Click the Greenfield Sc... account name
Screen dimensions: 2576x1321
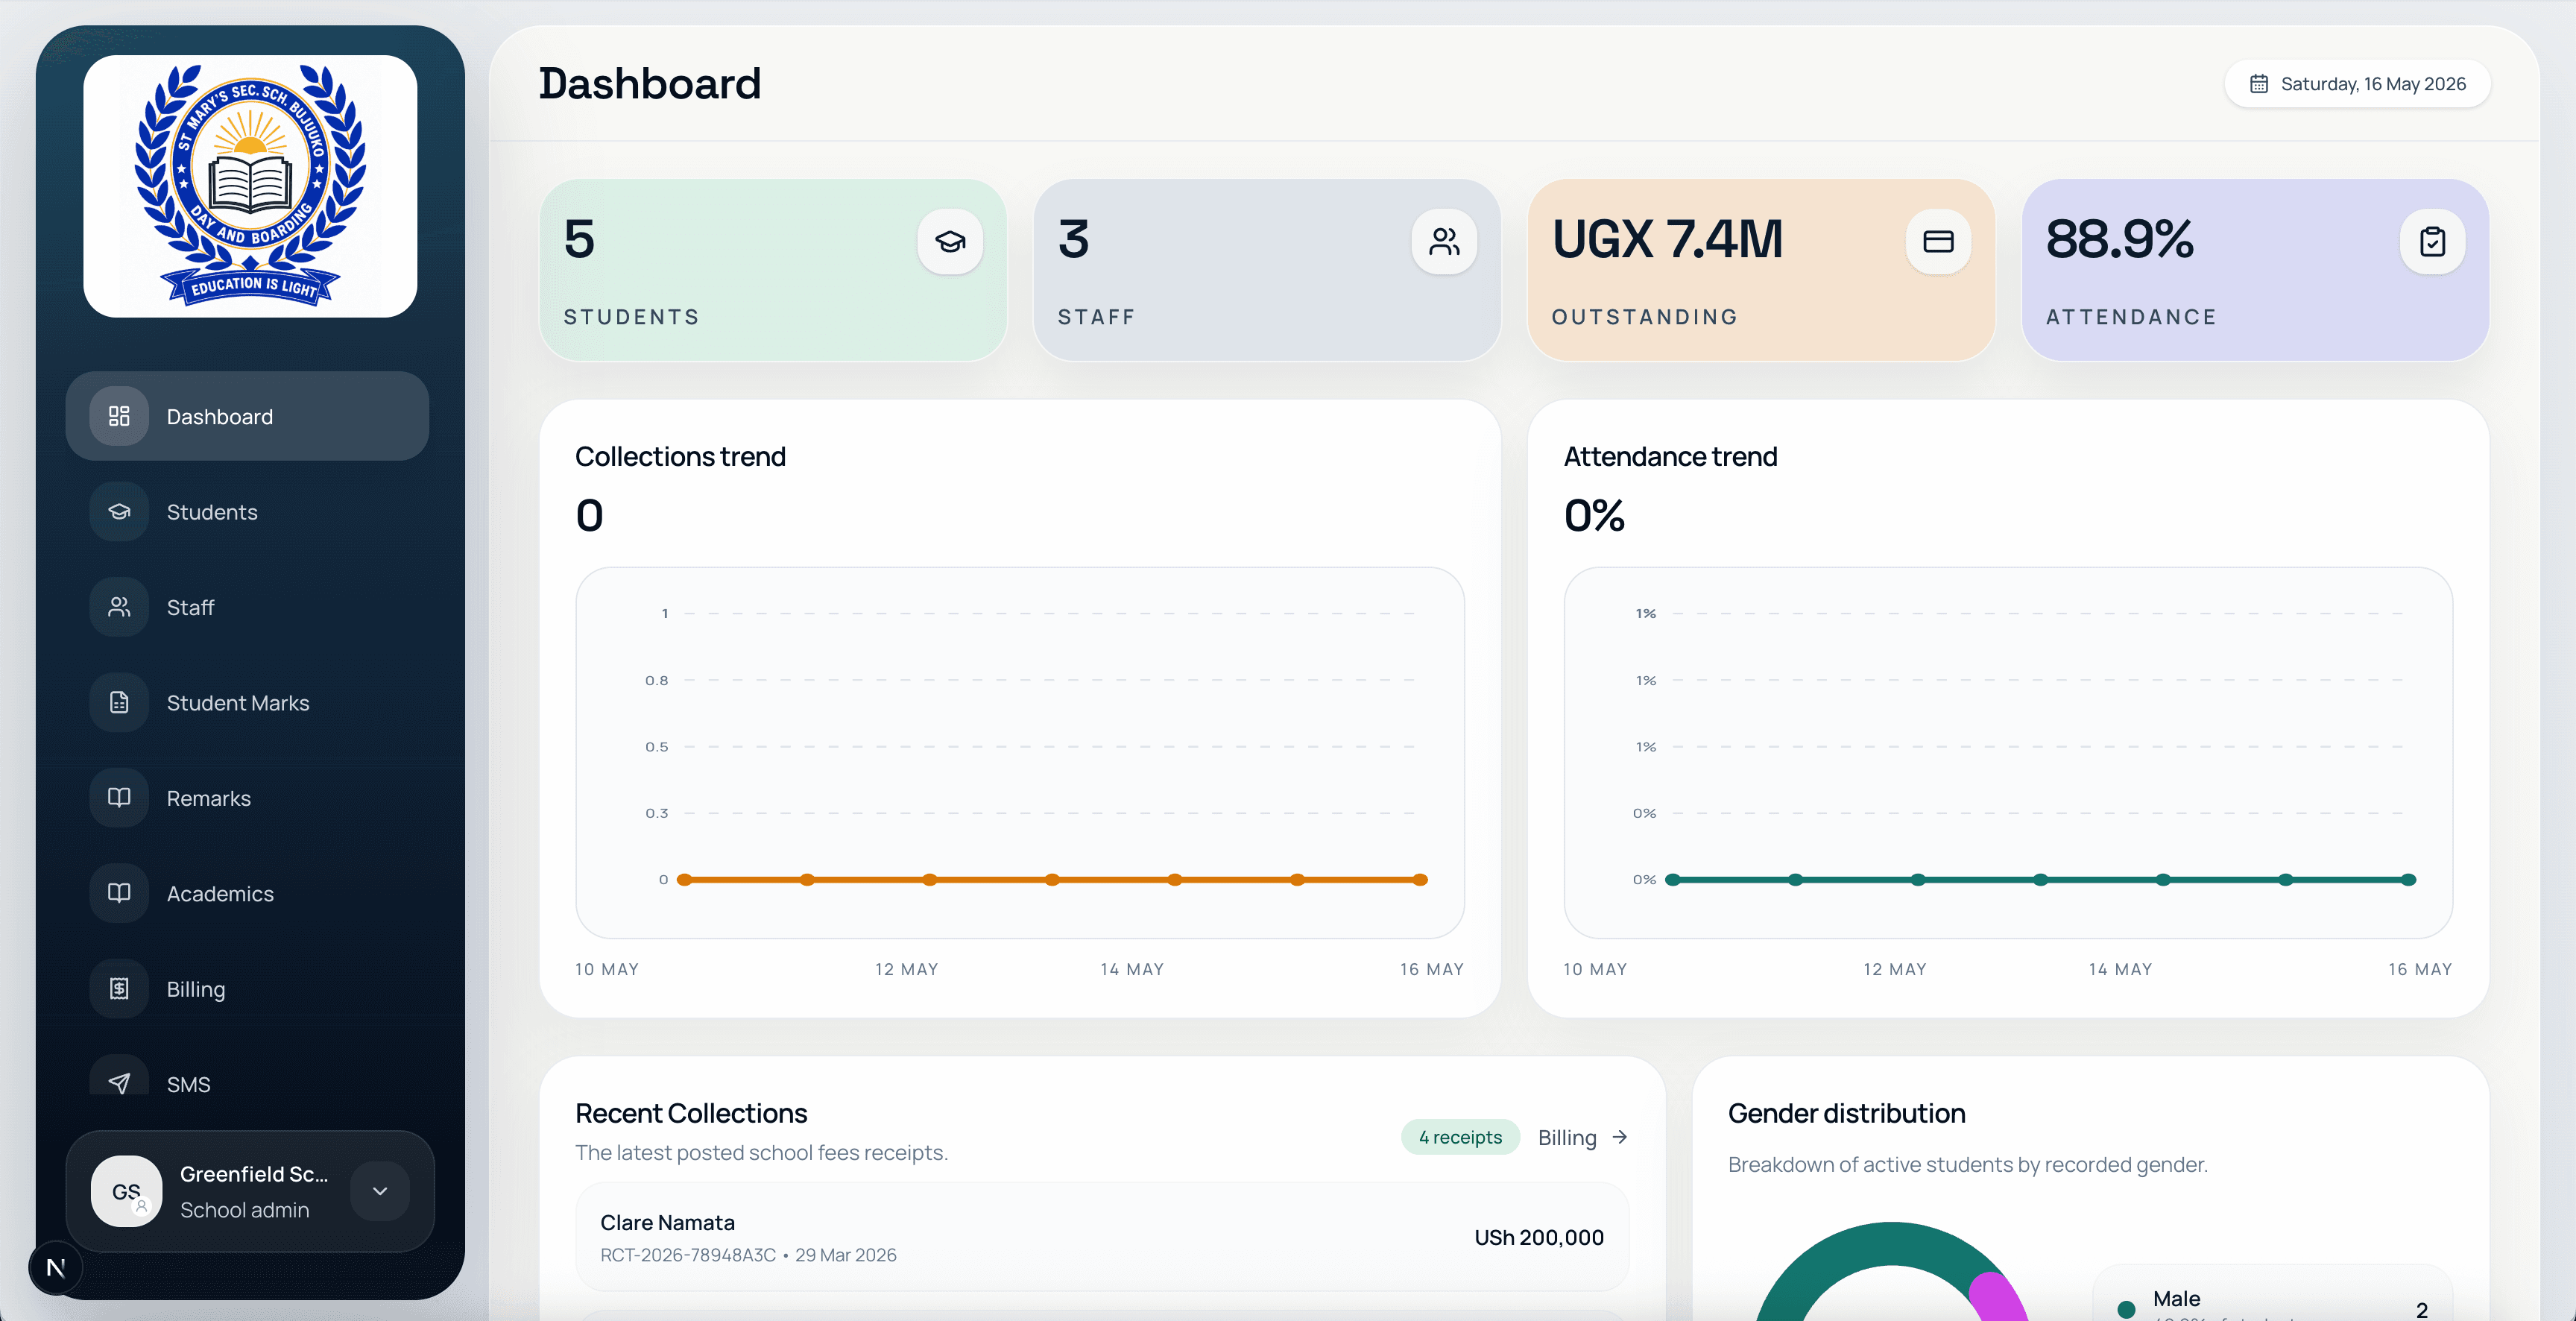254,1174
